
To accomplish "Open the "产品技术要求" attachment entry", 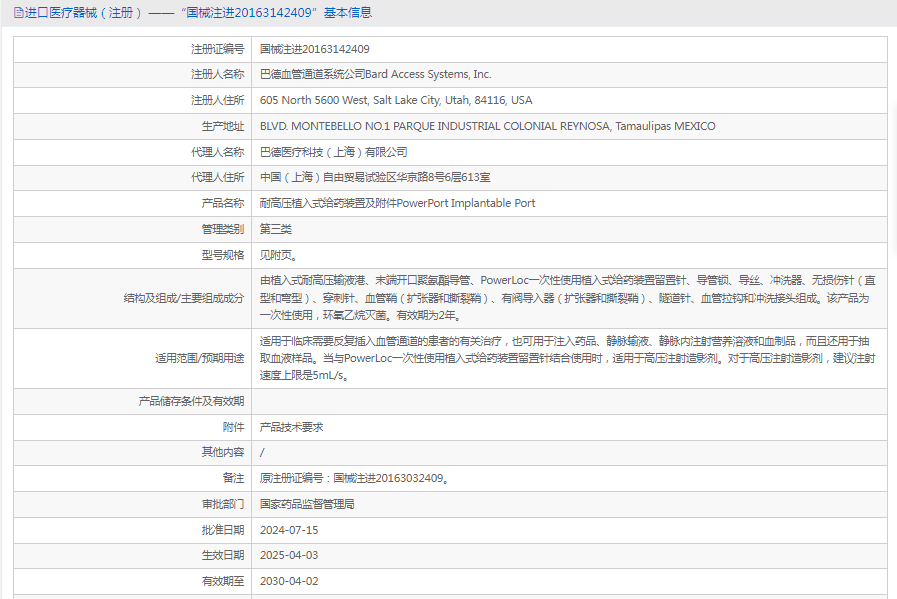I will point(292,427).
